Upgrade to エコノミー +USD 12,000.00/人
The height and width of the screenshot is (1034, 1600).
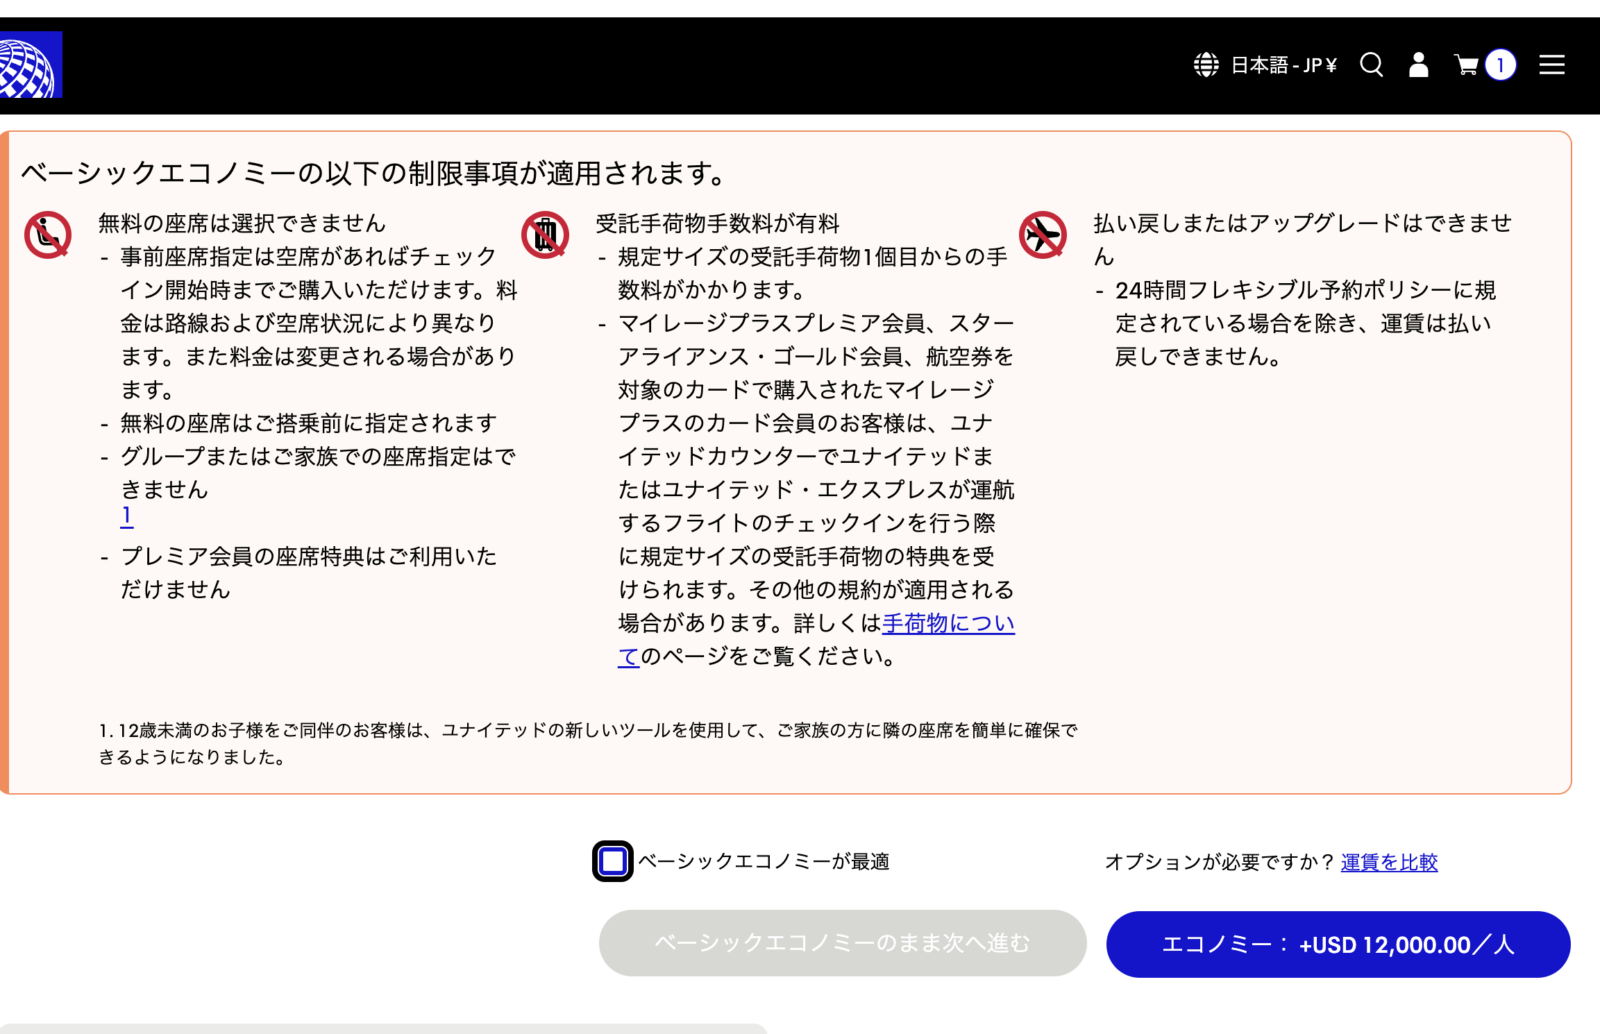tap(1338, 944)
